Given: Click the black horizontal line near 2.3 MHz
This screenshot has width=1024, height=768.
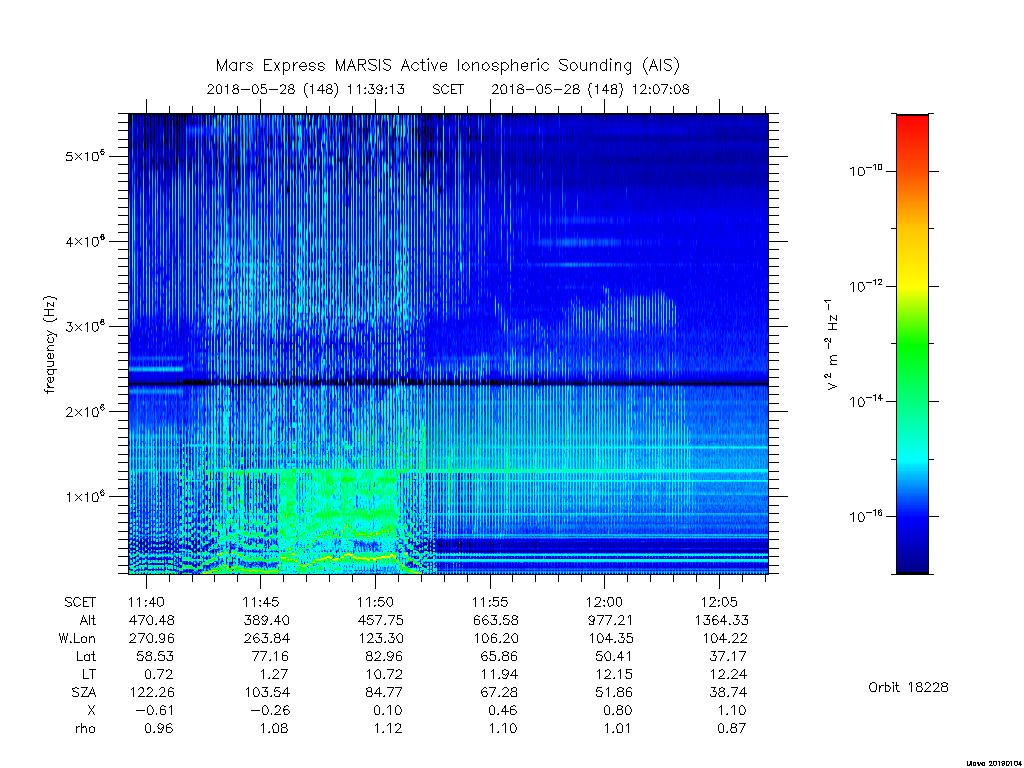Looking at the screenshot, I should [x=448, y=384].
